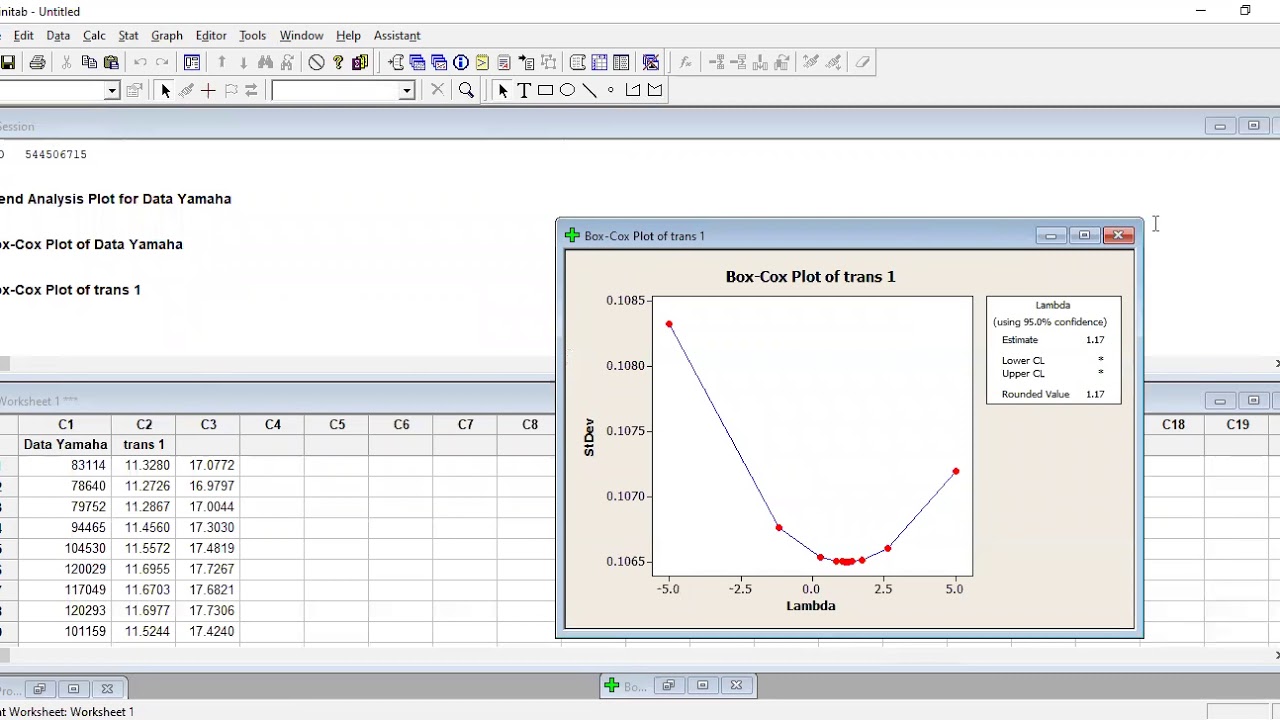Open the left toolbar dropdown arrow

tap(112, 90)
